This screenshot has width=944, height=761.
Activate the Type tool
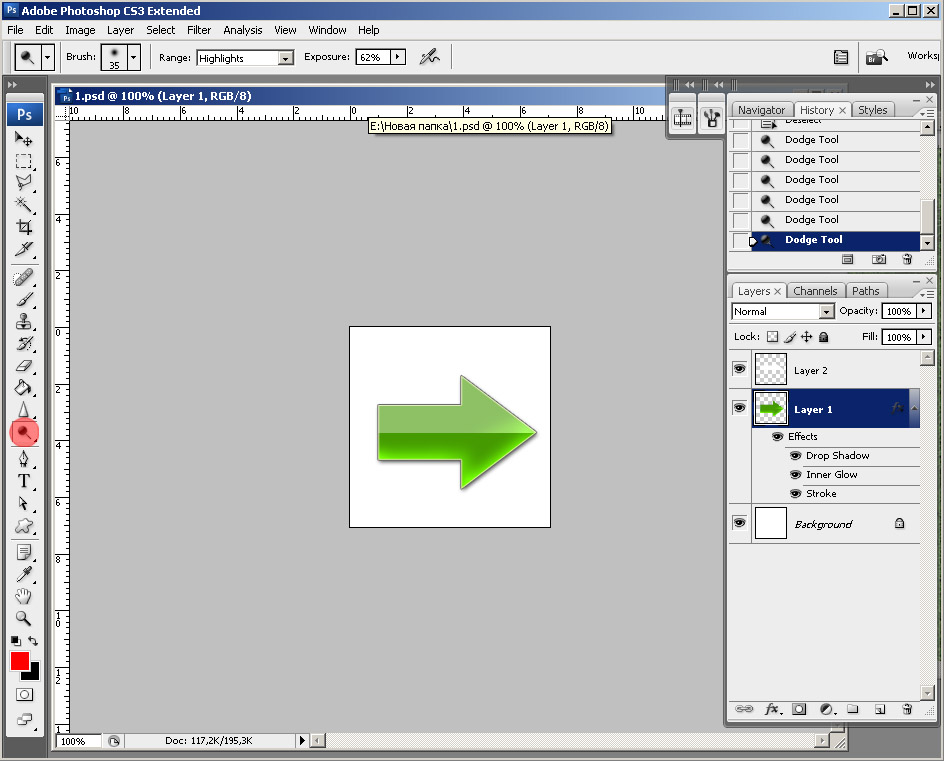(x=23, y=481)
